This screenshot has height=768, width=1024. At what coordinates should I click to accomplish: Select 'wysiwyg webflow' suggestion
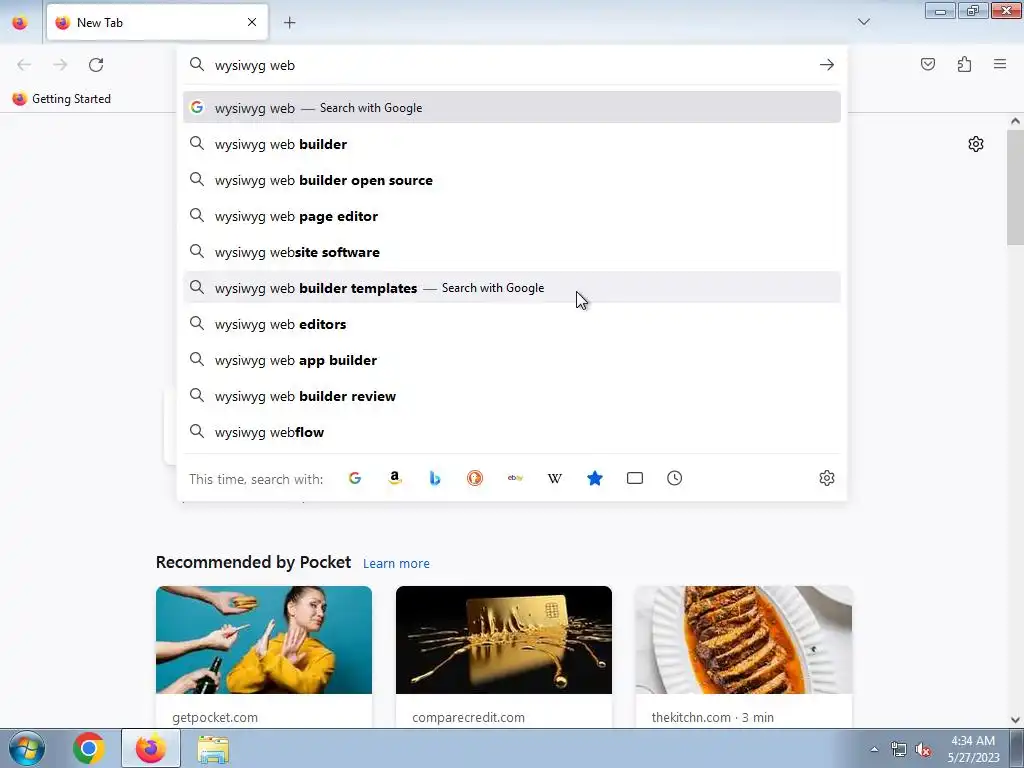(512, 432)
